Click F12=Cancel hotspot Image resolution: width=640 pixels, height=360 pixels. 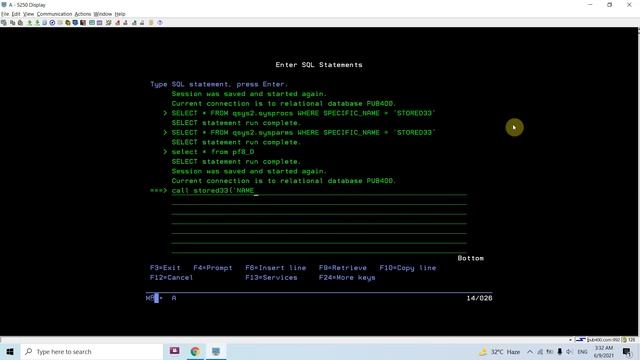[171, 278]
